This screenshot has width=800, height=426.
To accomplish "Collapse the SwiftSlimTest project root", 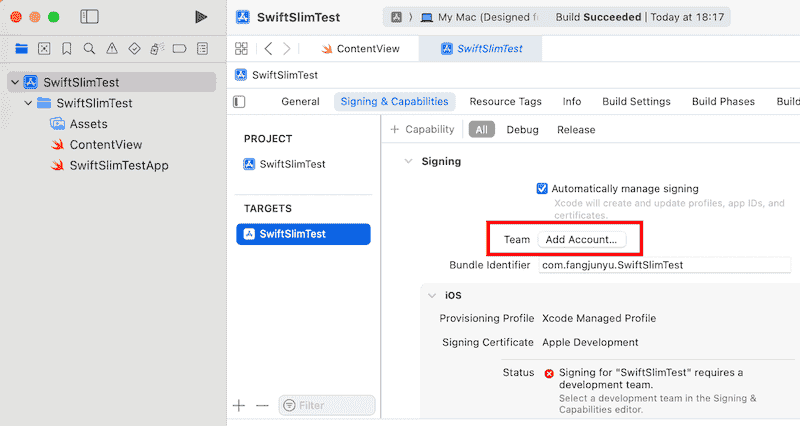I will 14,82.
